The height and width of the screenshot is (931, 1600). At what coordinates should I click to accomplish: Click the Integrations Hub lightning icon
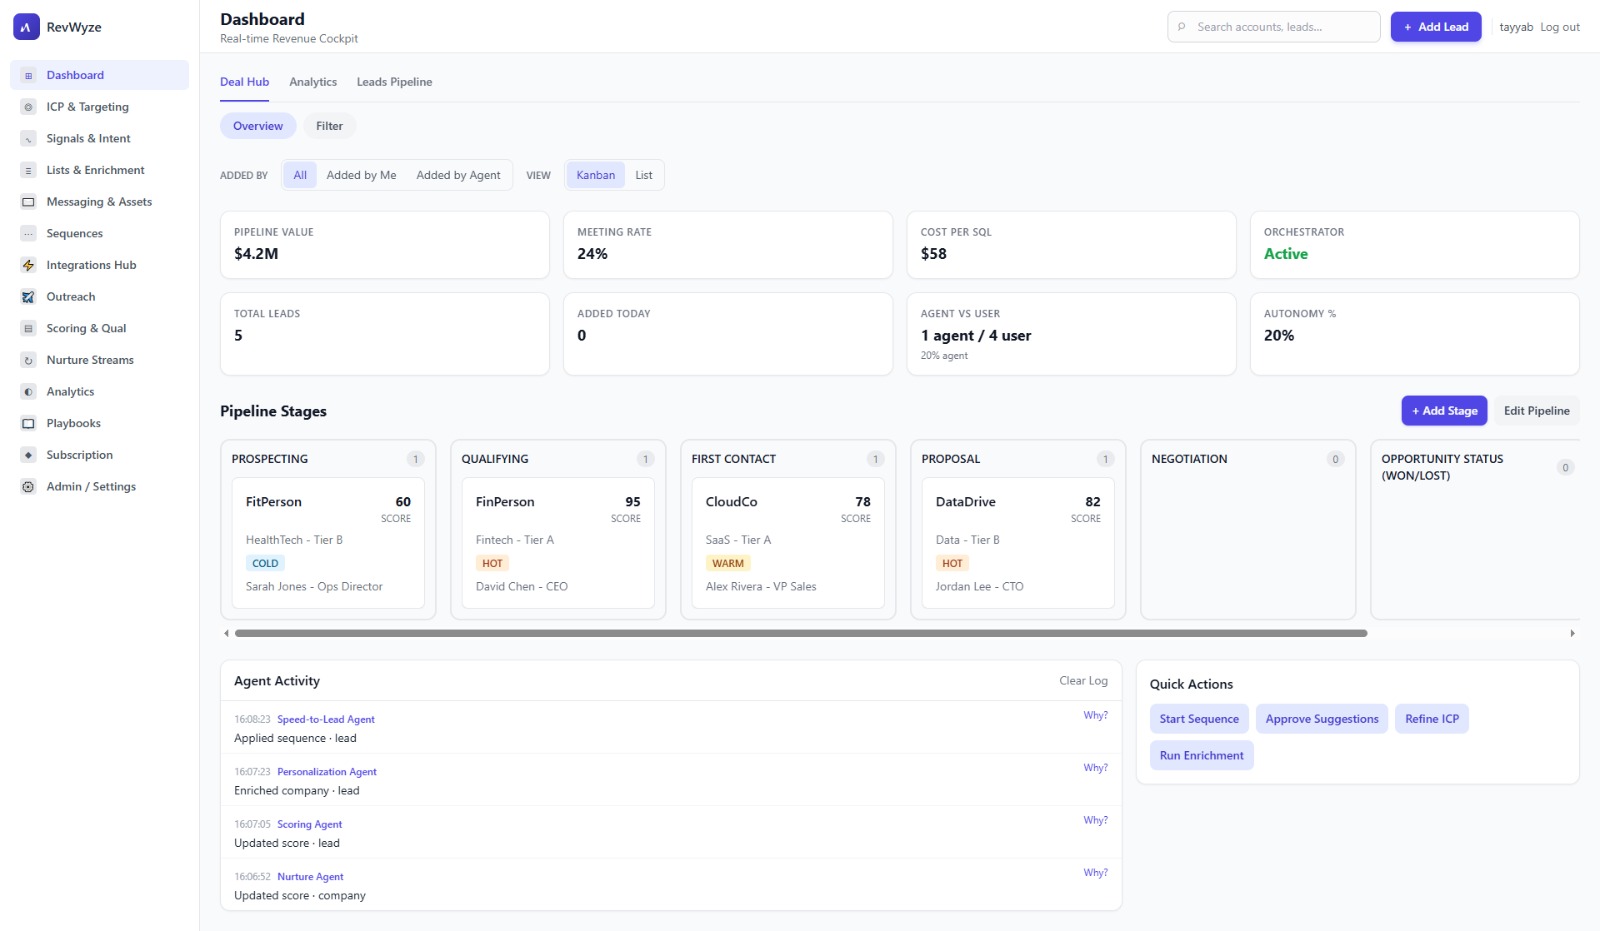(28, 265)
